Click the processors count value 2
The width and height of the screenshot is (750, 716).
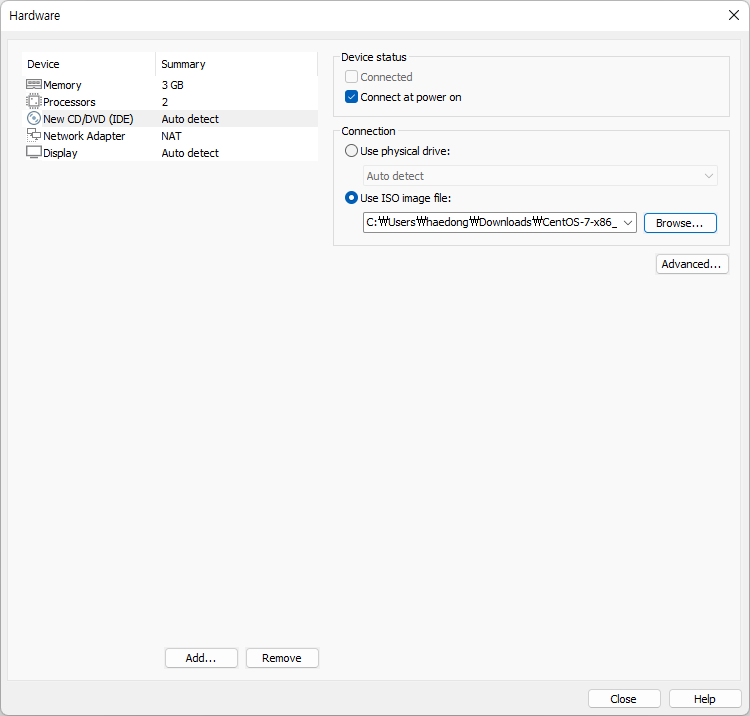165,102
